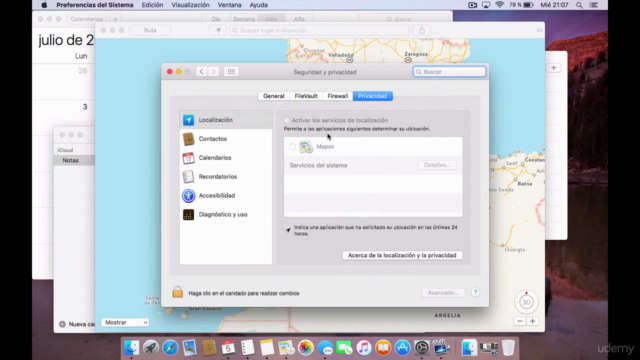This screenshot has width=640, height=360.
Task: Open FaceTime in the dock
Action: tap(344, 348)
